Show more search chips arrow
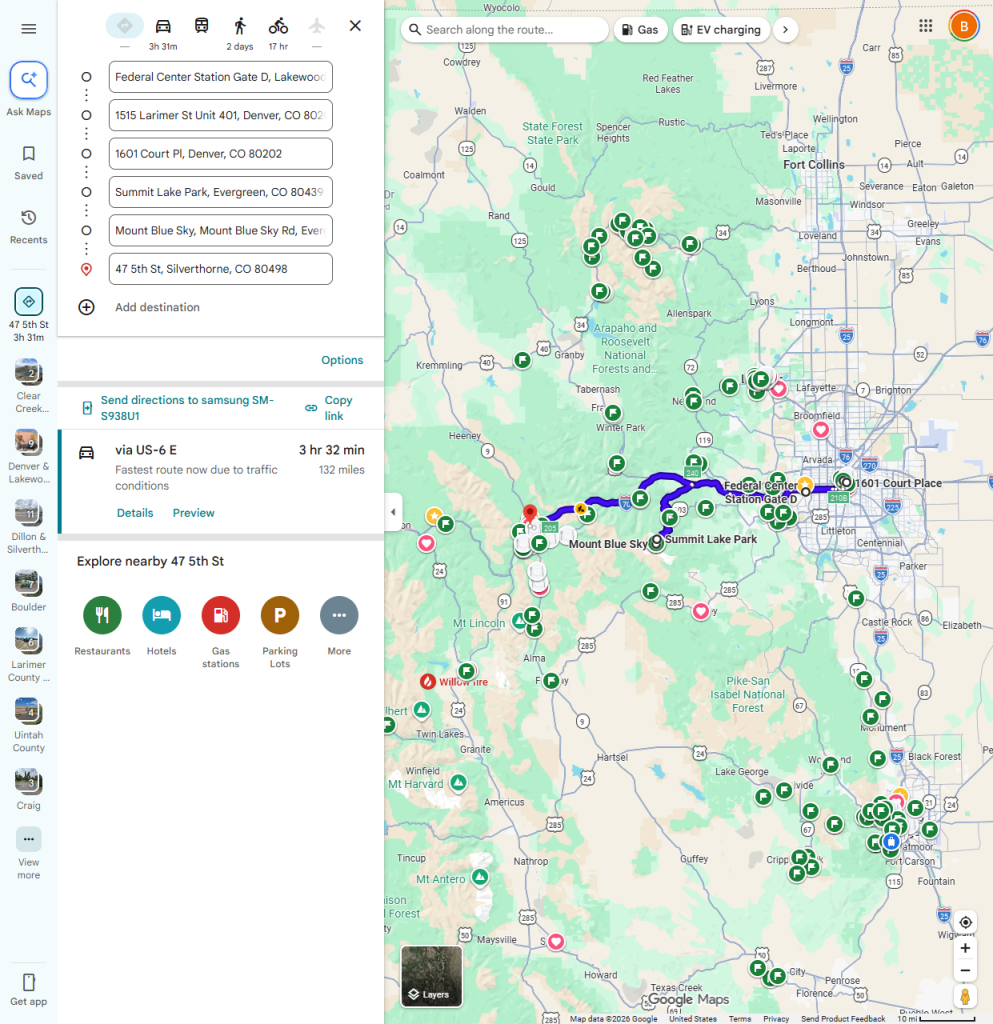 tap(785, 29)
